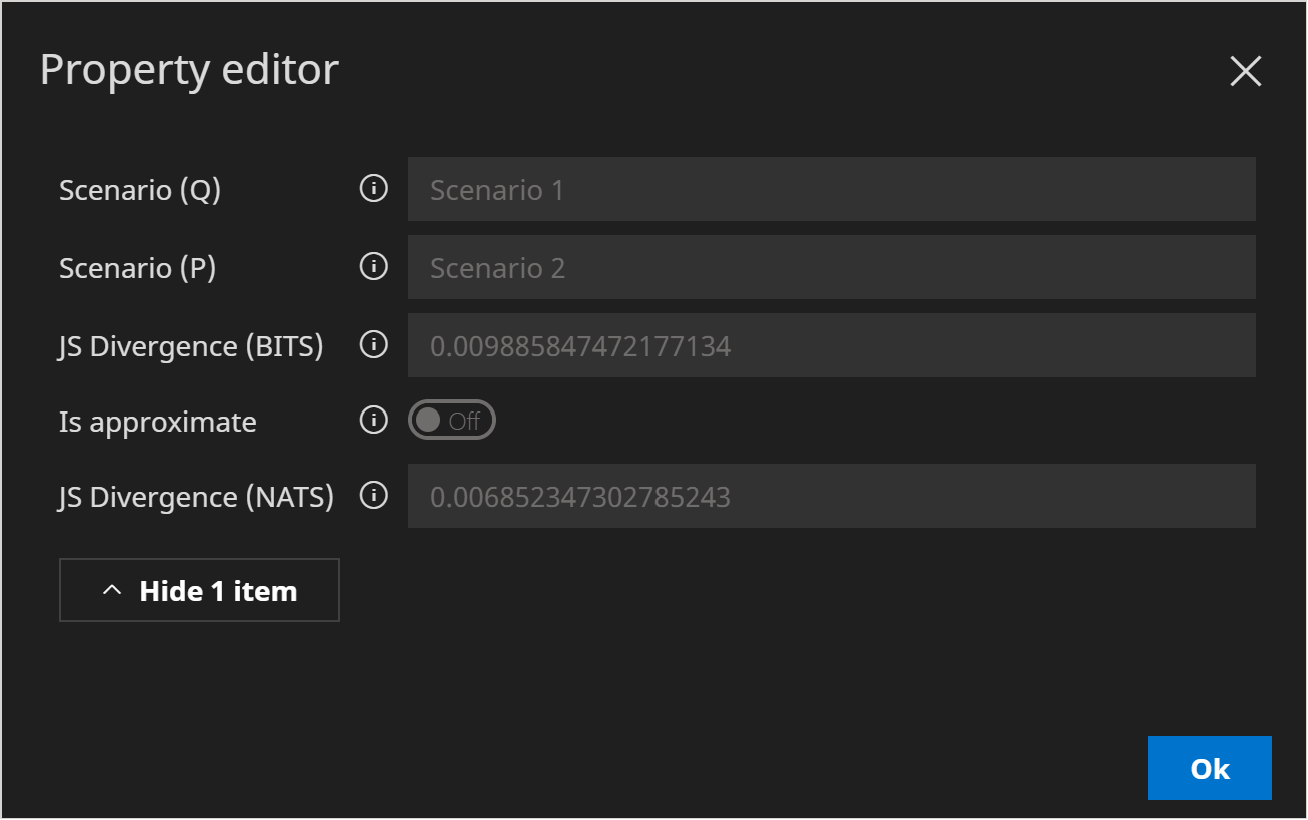Screen dimensions: 1308x820
Task: Click the Scenario (P) label
Action: [138, 268]
